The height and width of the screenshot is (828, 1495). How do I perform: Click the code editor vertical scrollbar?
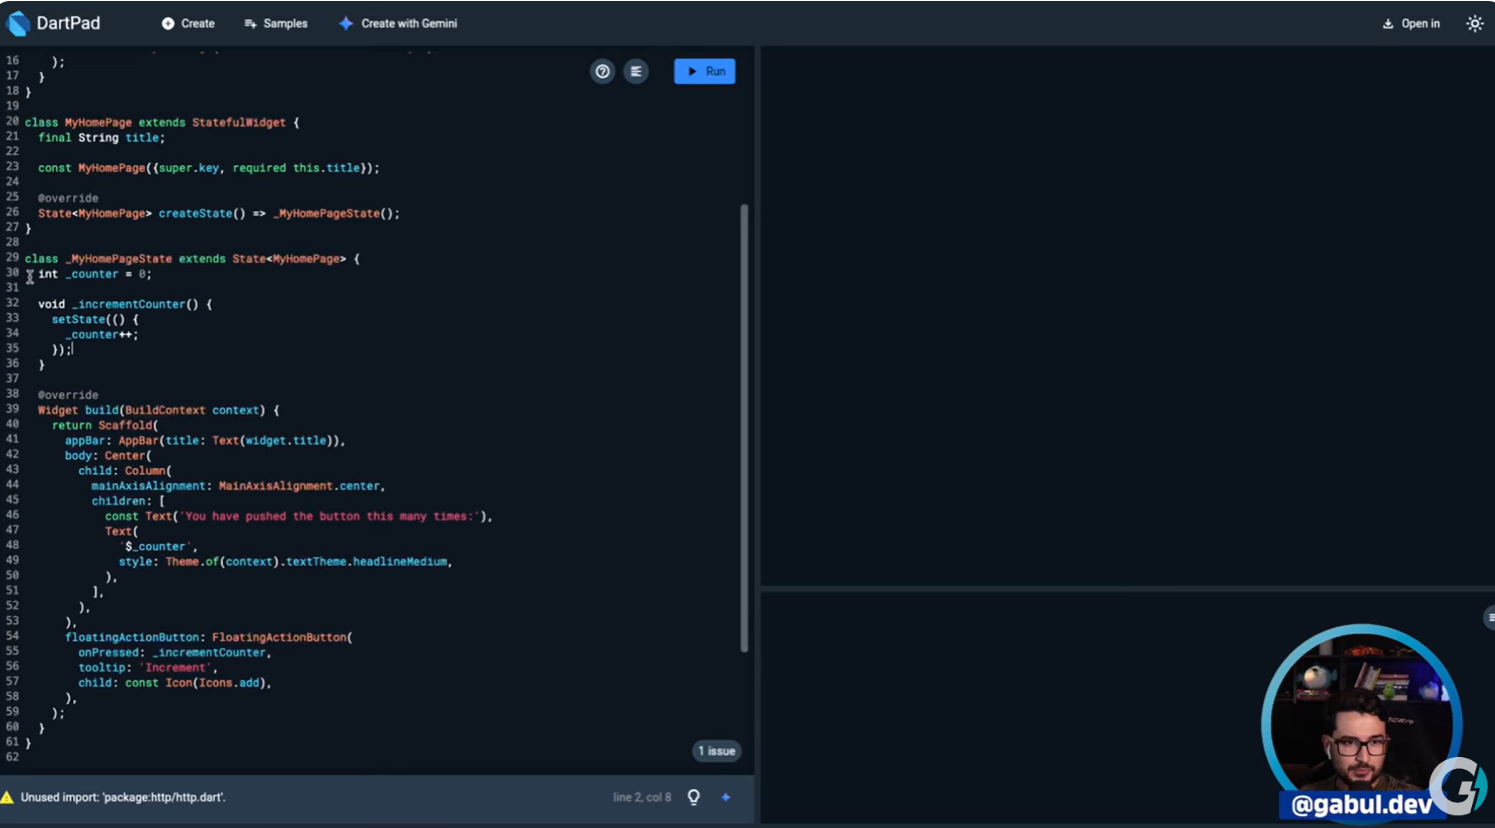coord(744,428)
